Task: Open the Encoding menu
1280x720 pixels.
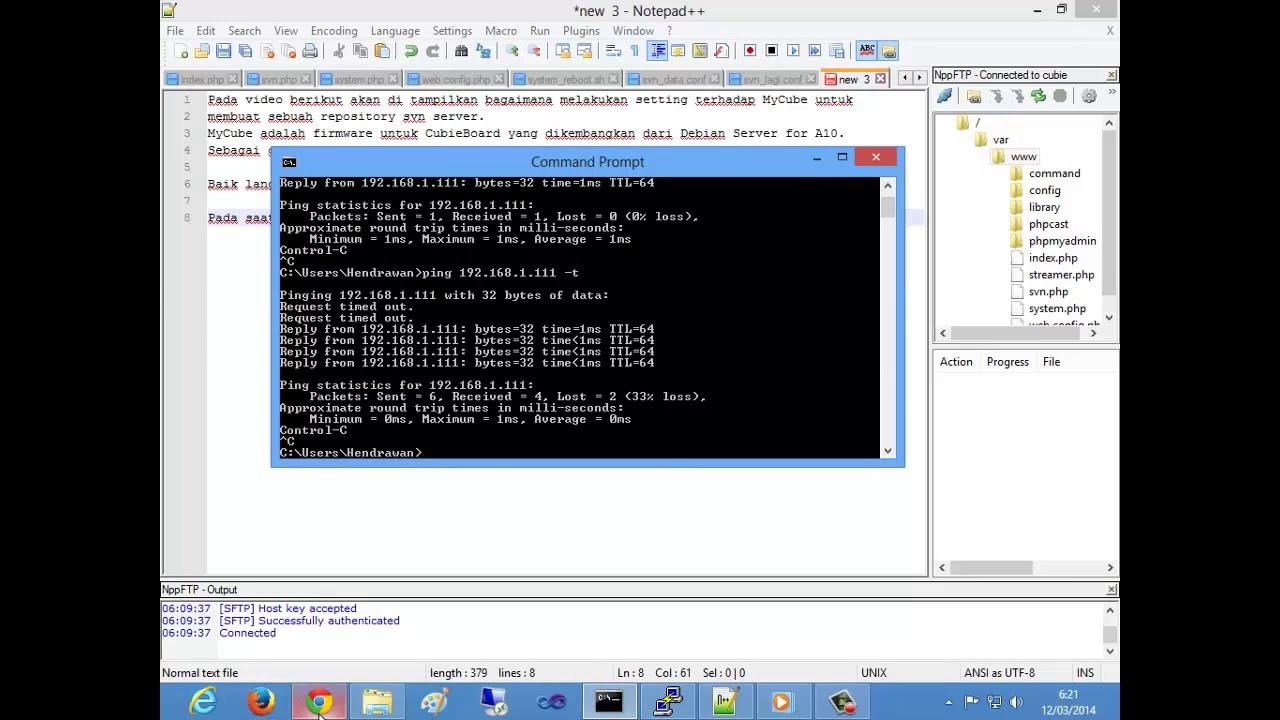Action: (x=334, y=31)
